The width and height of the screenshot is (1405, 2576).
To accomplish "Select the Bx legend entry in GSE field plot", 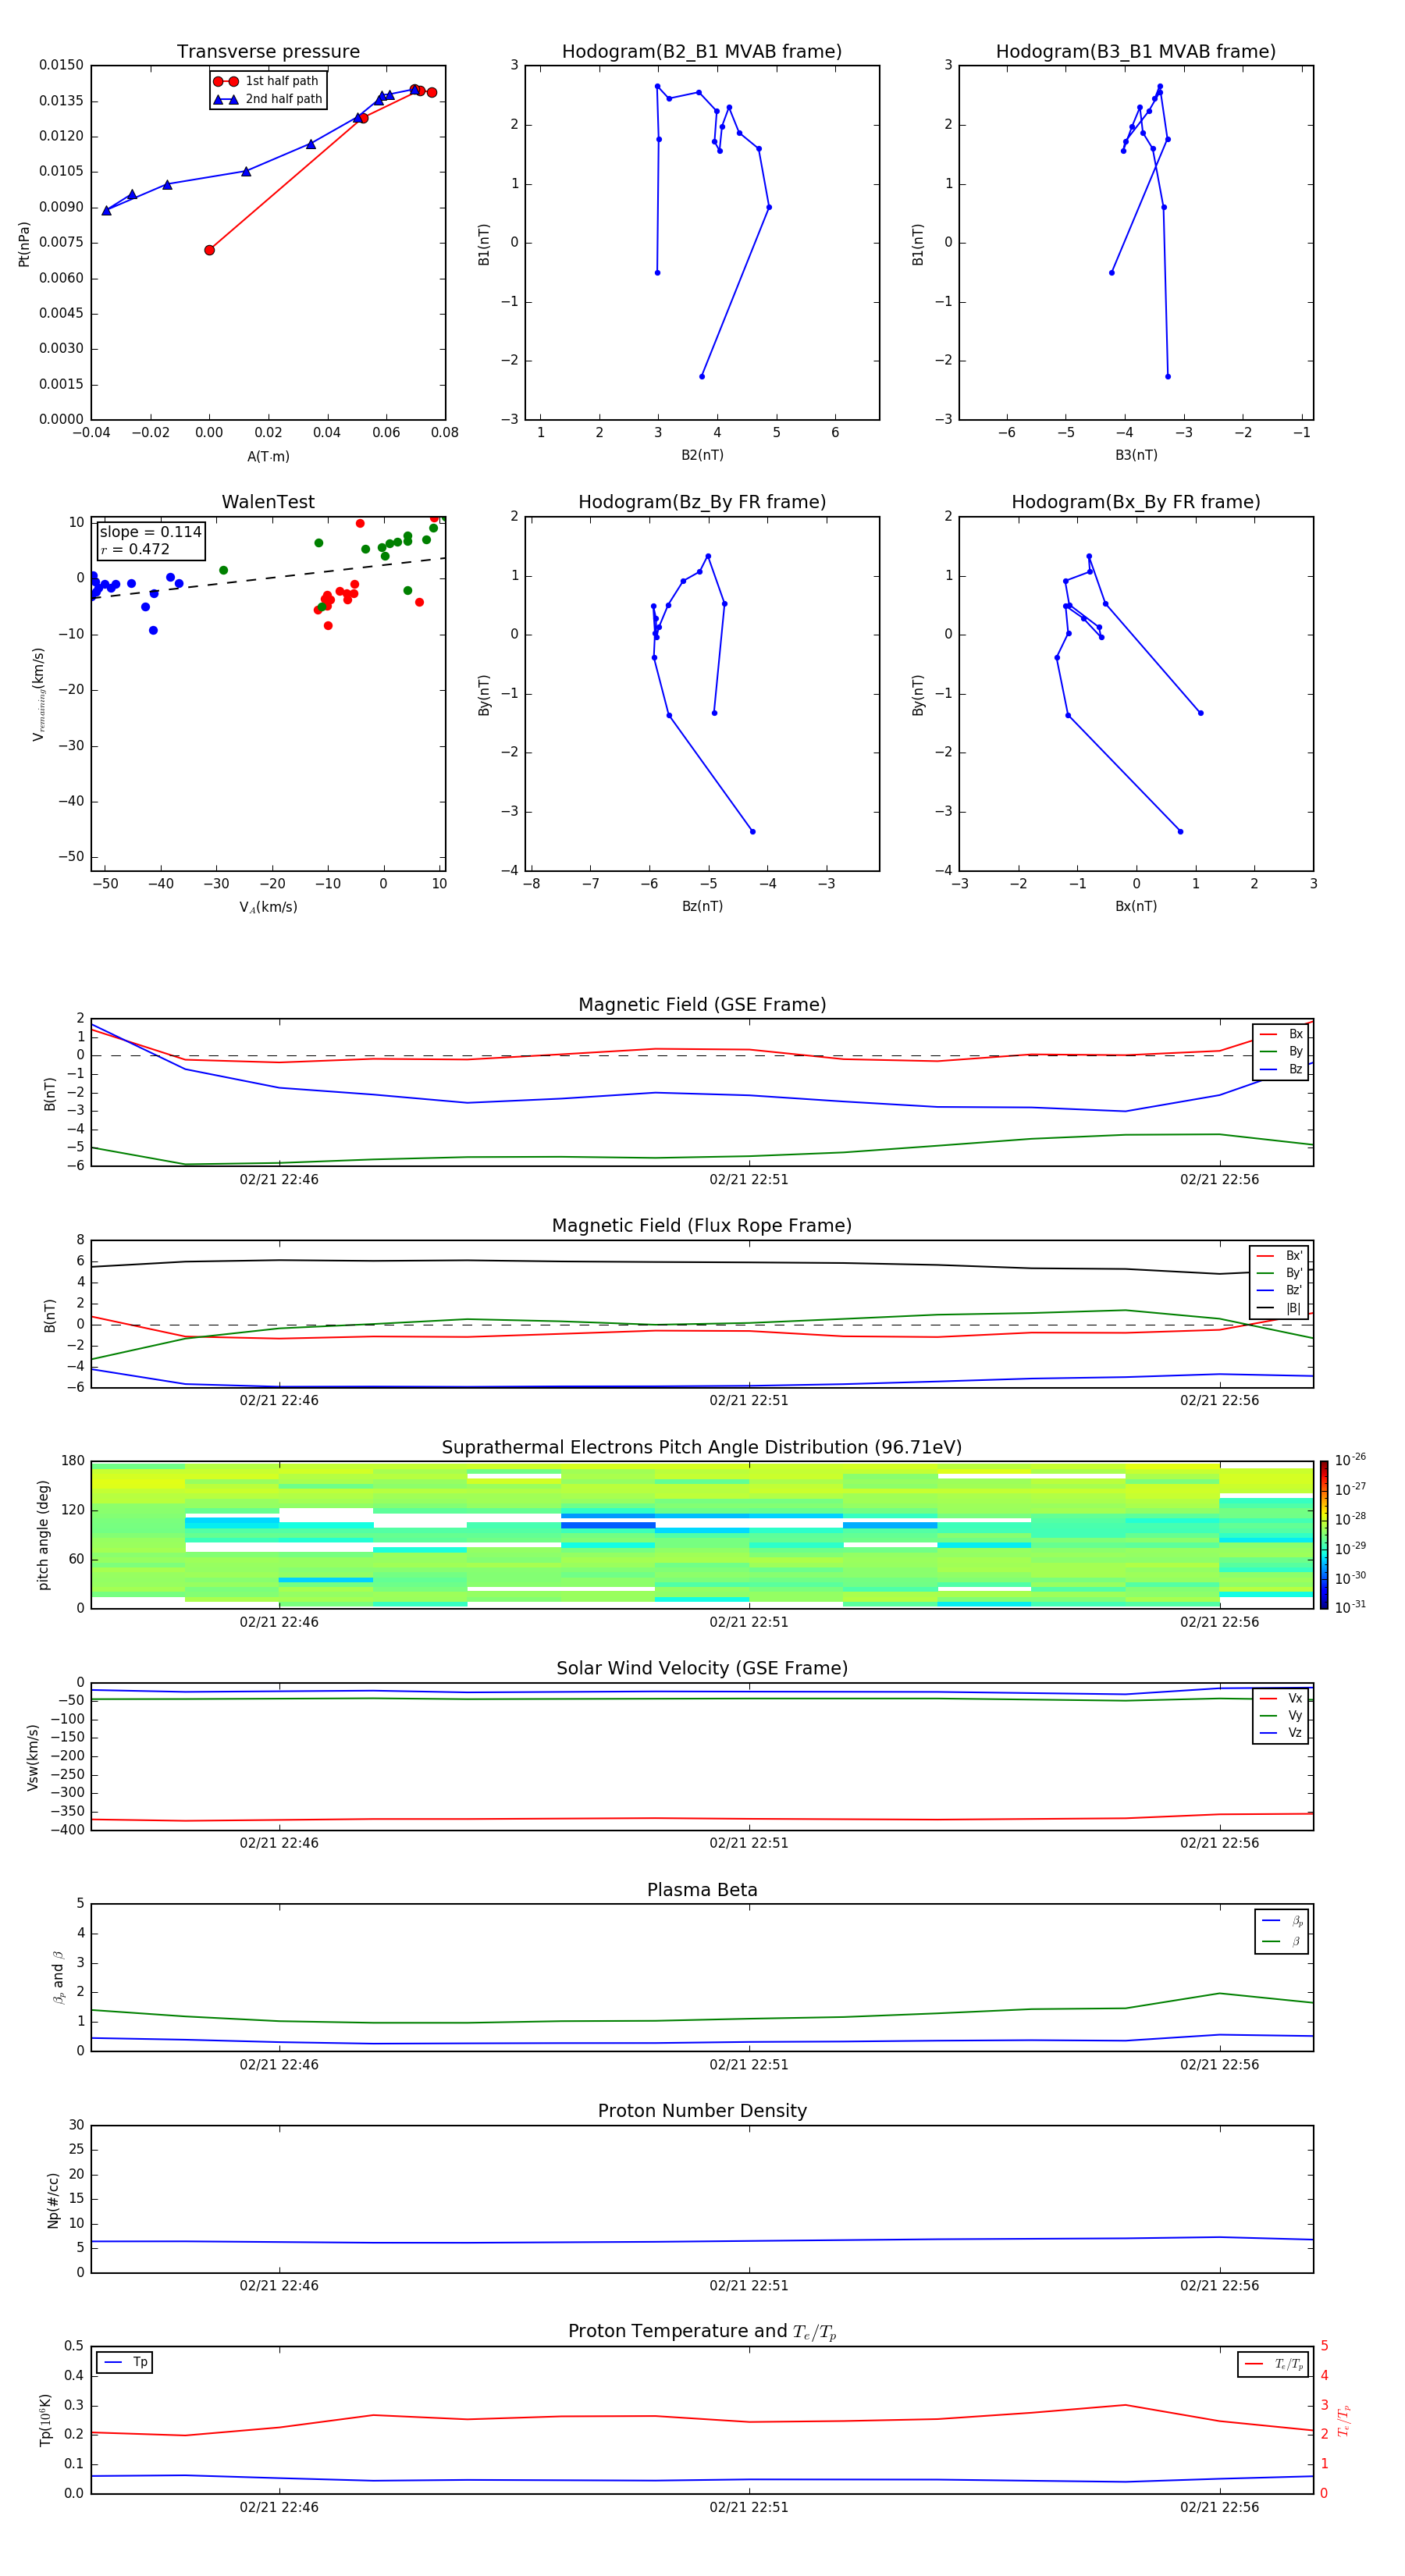I will pos(1281,1034).
